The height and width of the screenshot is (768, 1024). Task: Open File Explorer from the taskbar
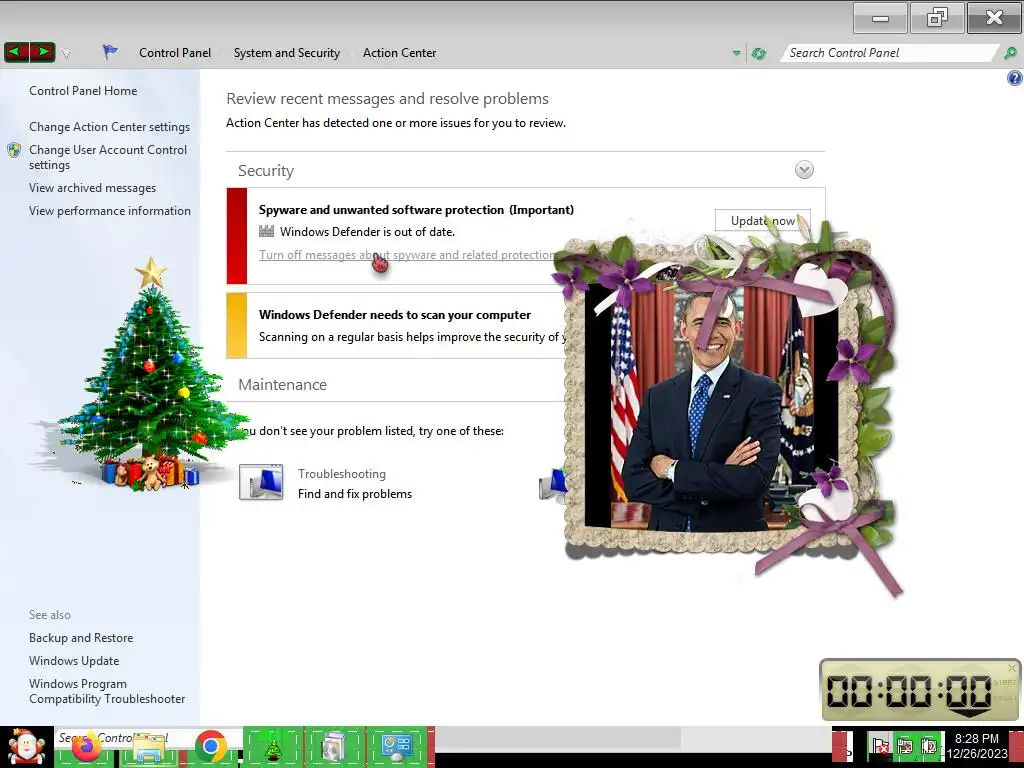point(148,748)
